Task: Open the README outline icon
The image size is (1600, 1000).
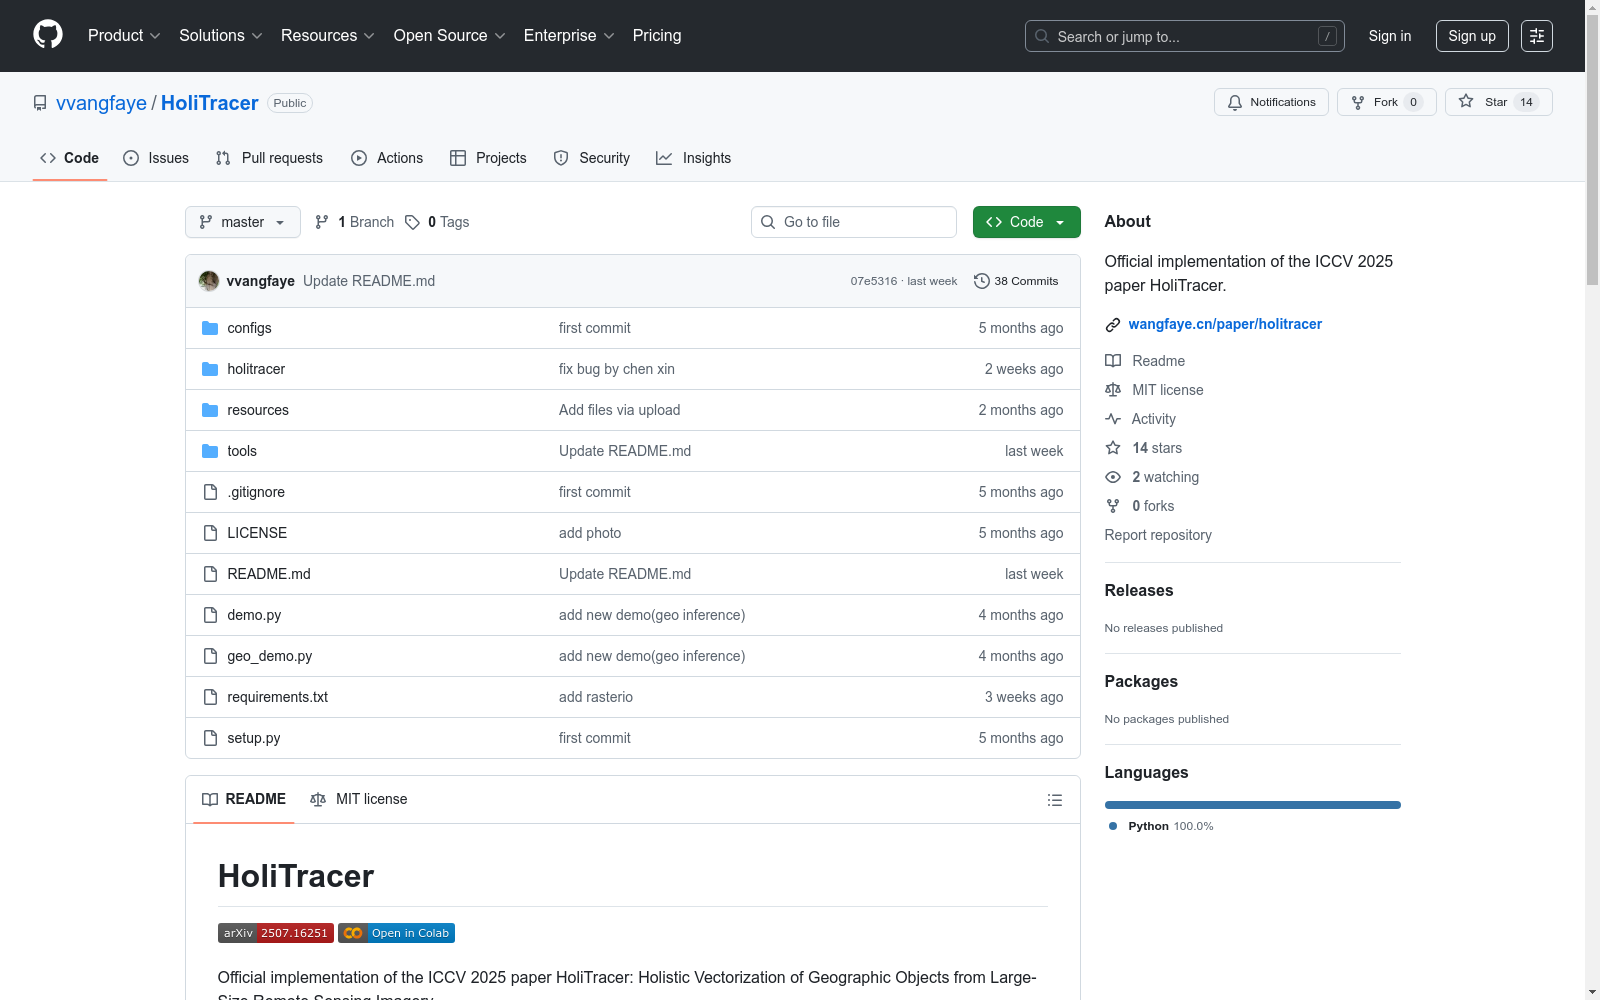Action: pos(1054,800)
